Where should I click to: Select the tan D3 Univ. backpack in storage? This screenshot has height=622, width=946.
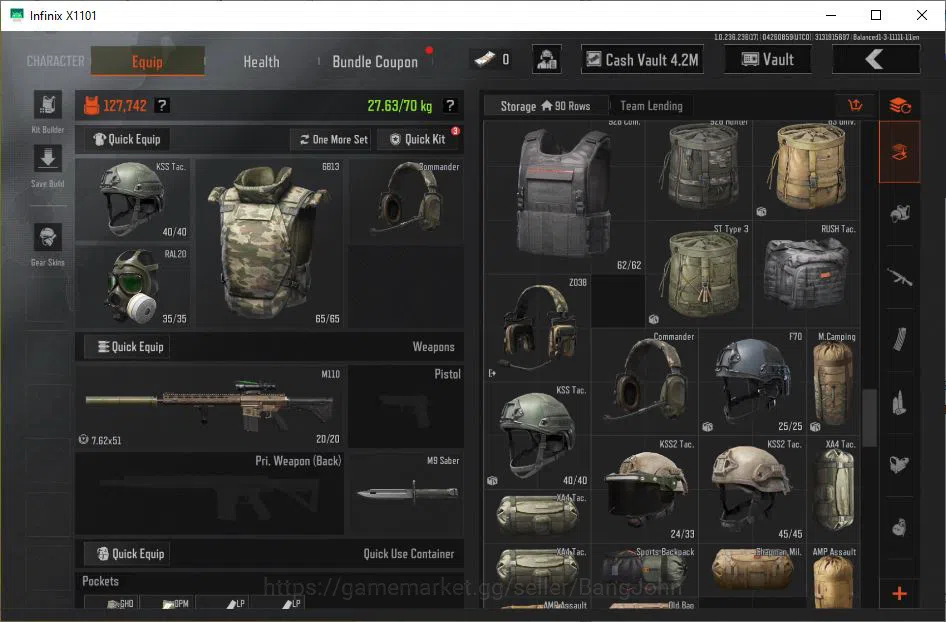807,170
